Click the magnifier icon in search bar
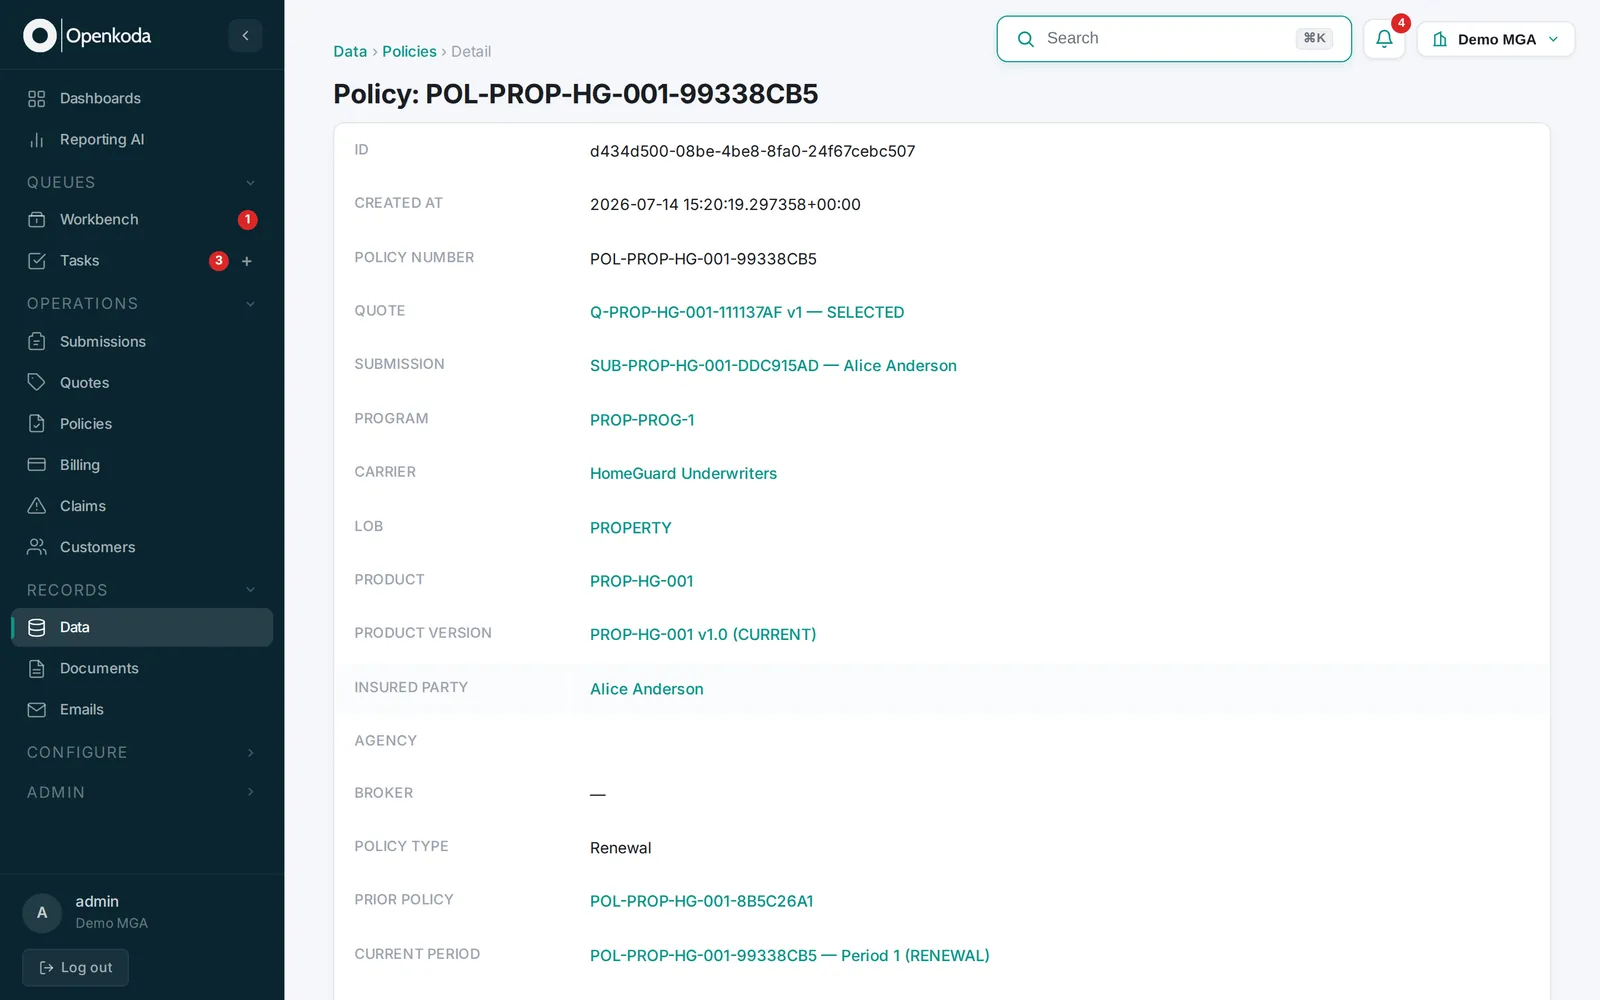The height and width of the screenshot is (1000, 1600). [1025, 39]
